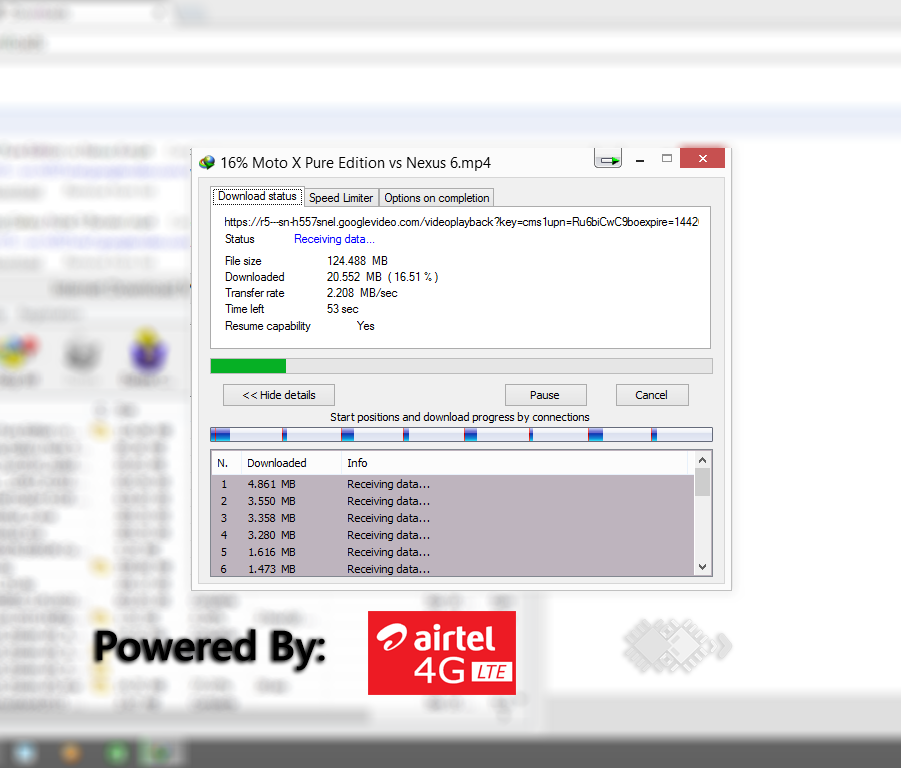Screen dimensions: 901x768
Task: Click the green overall download progress bar
Action: pos(461,366)
